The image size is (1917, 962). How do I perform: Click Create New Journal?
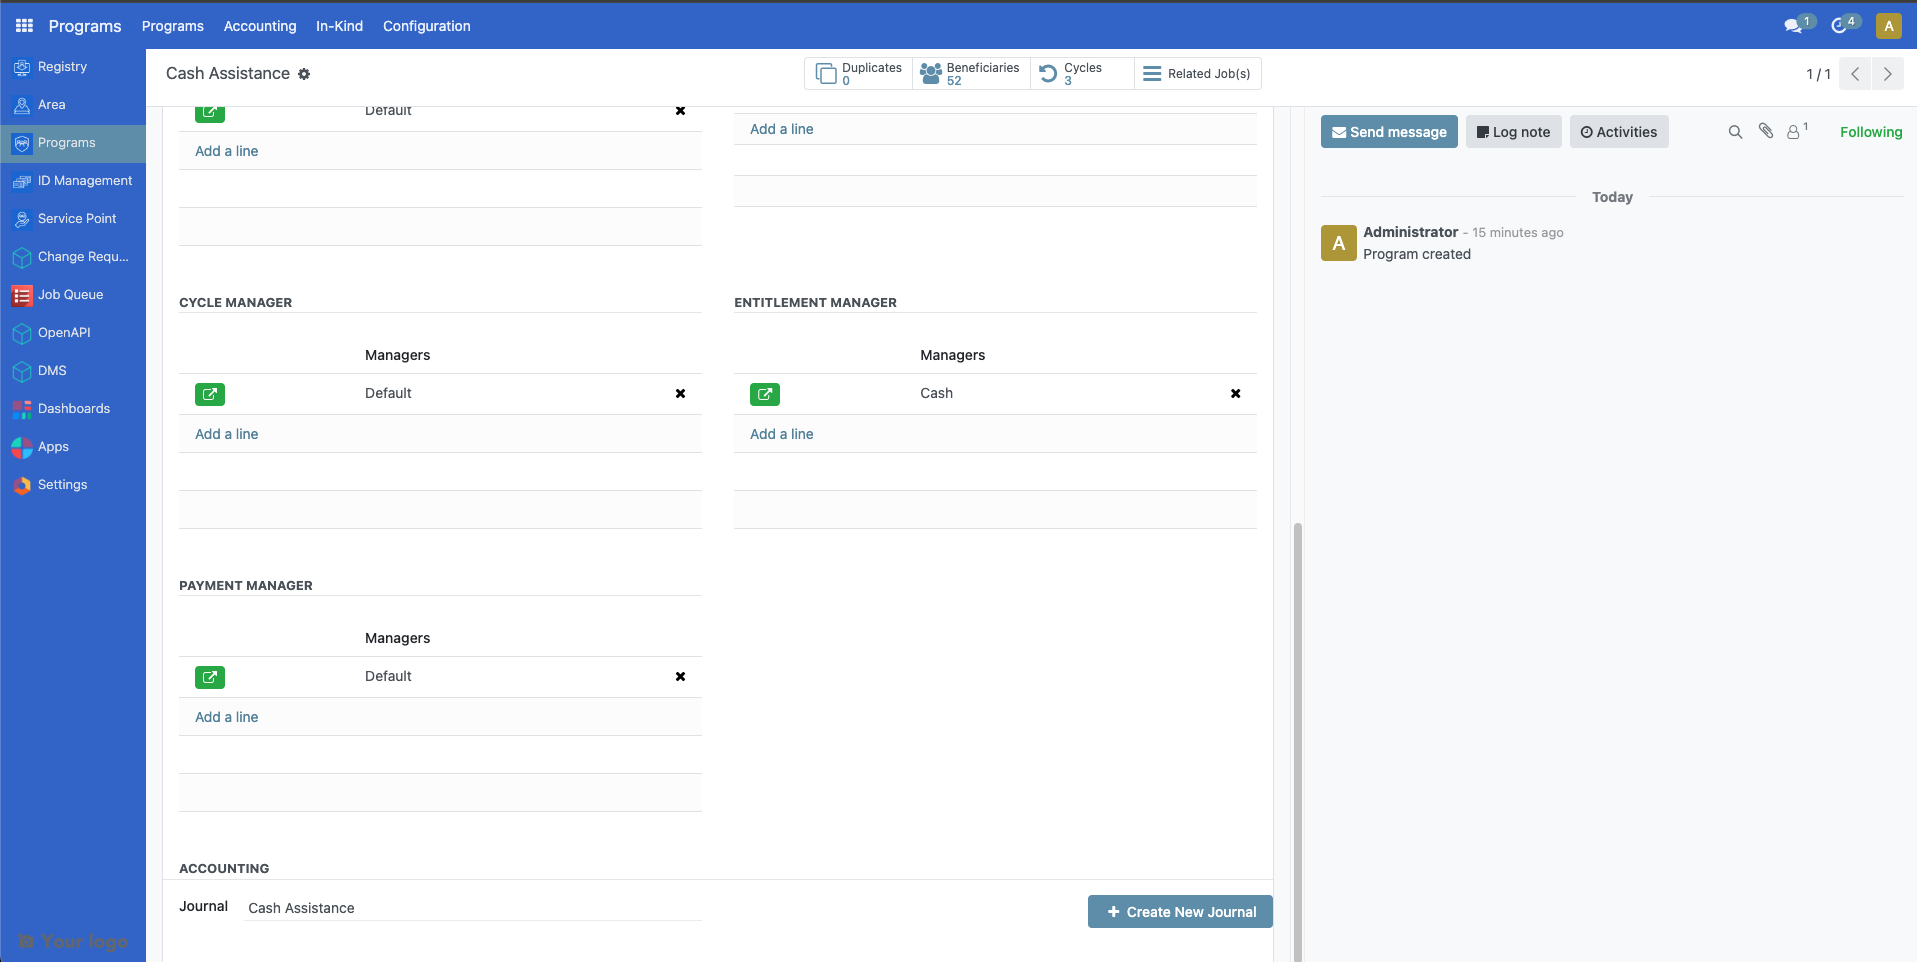1179,911
